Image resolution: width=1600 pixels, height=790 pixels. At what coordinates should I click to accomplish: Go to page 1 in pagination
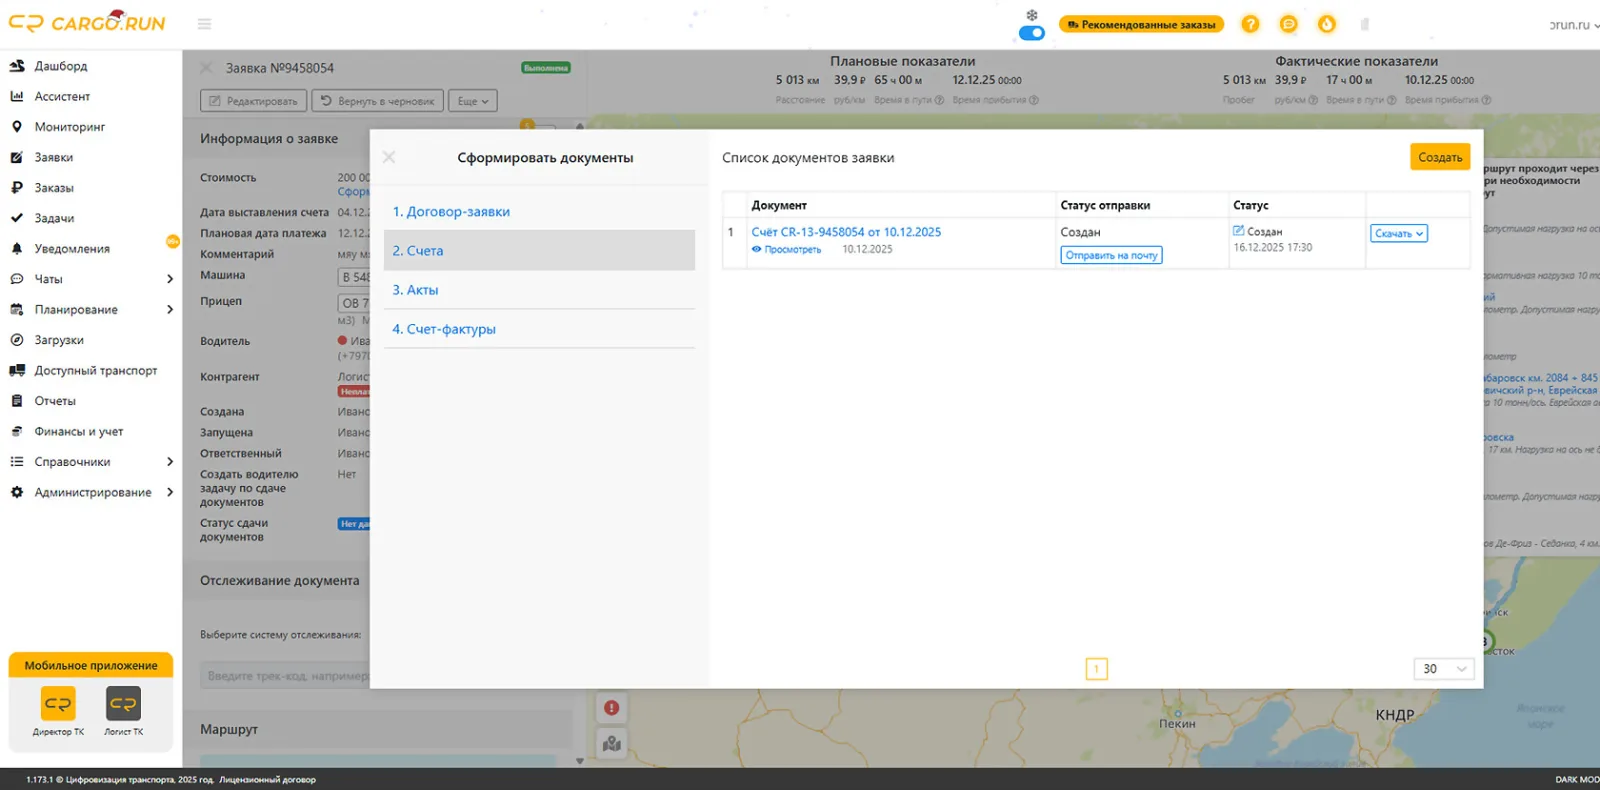(x=1096, y=669)
